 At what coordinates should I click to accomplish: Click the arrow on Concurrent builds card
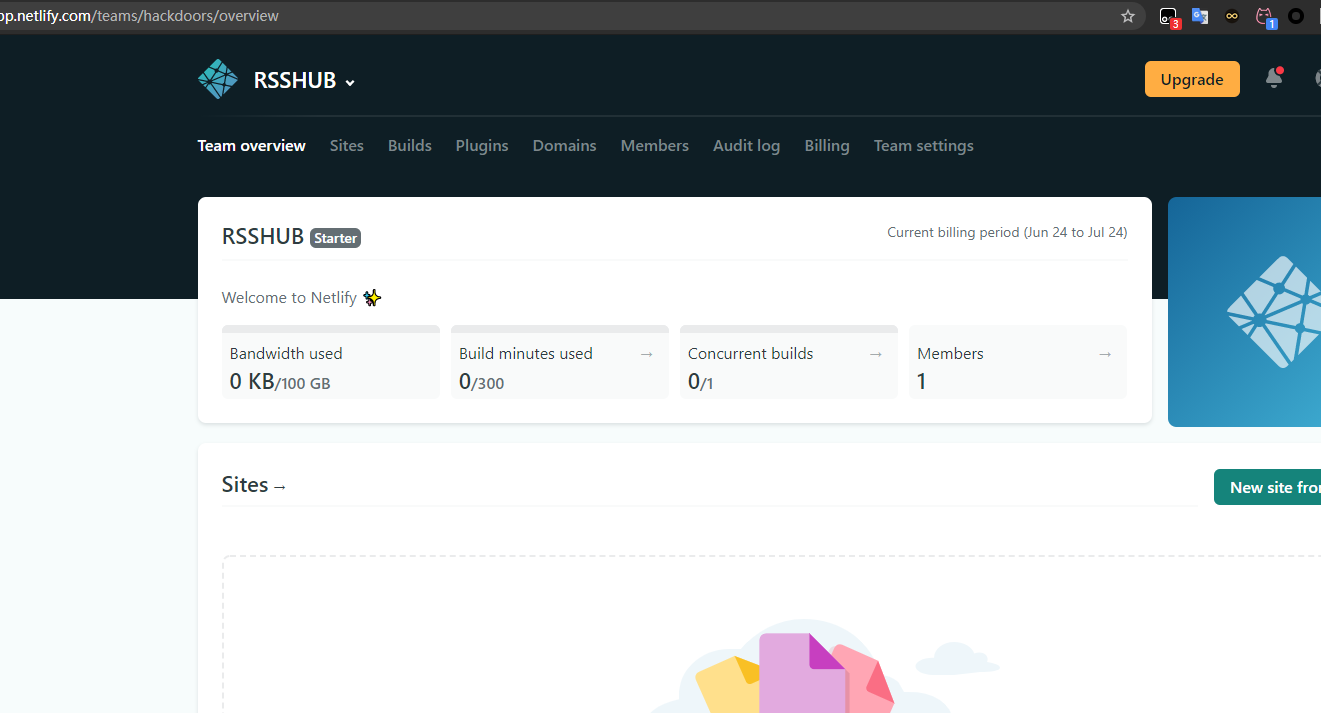tap(876, 354)
